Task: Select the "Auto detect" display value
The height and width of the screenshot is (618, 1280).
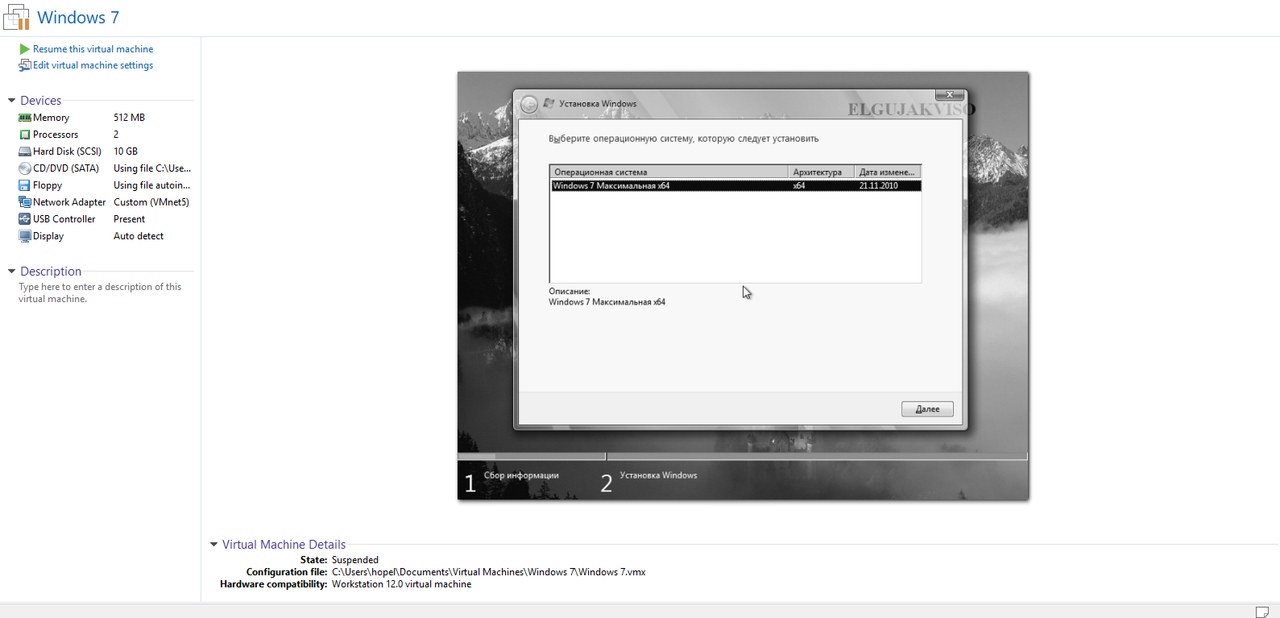Action: (x=139, y=236)
